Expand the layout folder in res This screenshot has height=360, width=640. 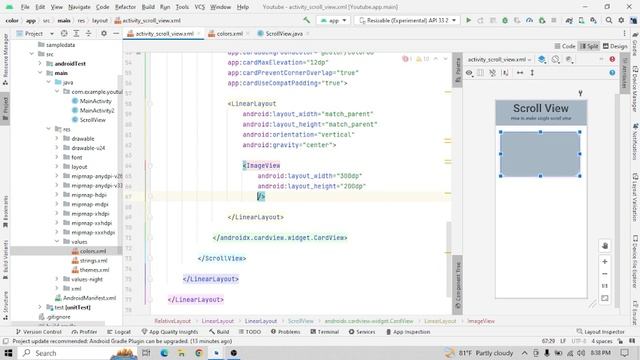tap(57, 167)
